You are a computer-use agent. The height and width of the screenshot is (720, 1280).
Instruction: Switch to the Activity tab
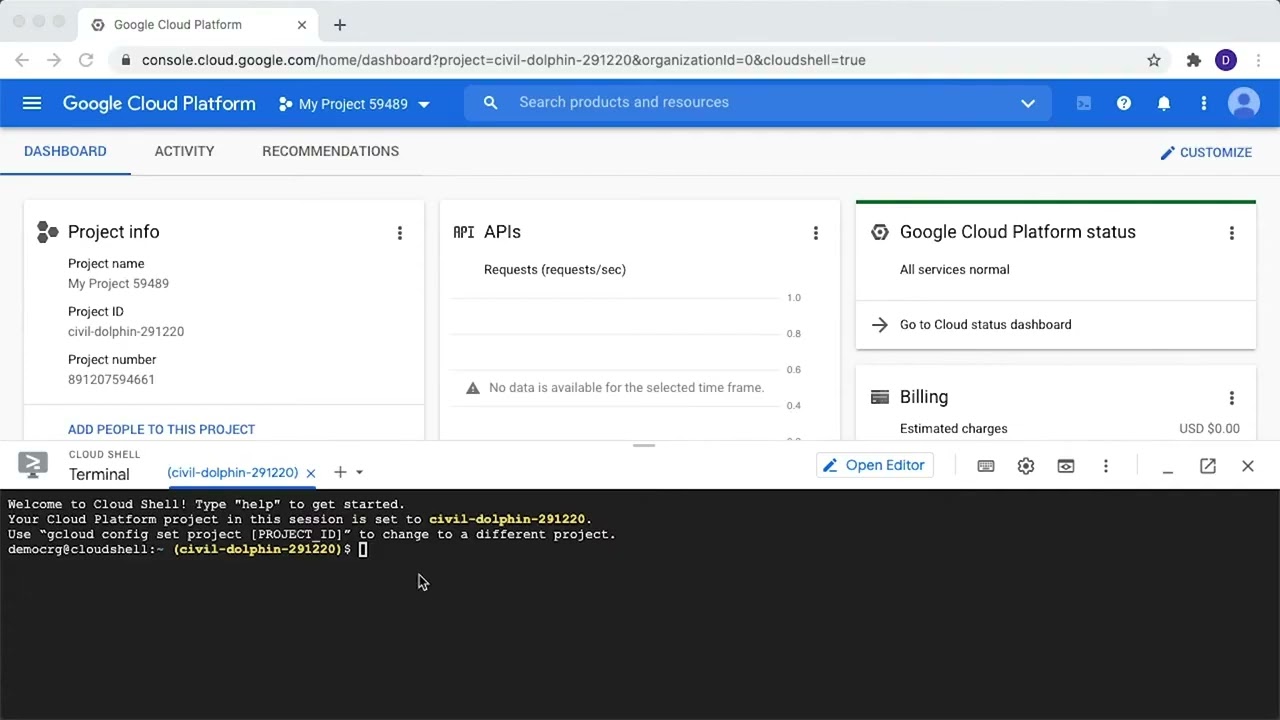184,151
